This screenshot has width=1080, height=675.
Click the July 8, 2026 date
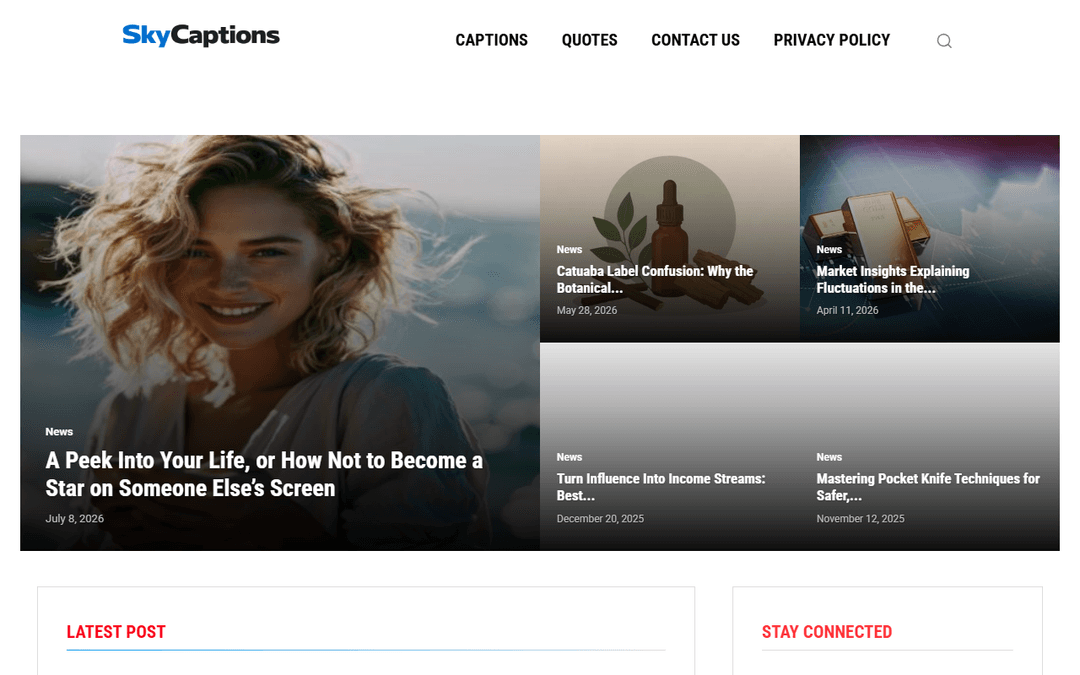74,519
